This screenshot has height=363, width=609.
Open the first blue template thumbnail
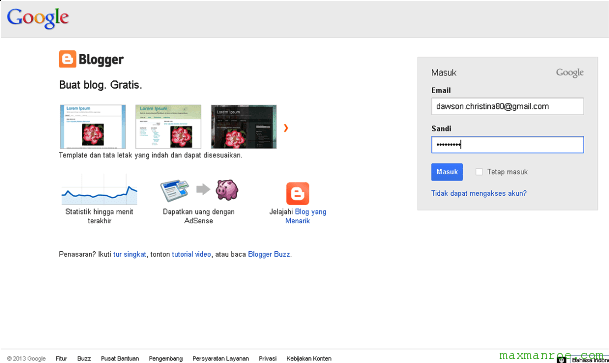click(93, 127)
